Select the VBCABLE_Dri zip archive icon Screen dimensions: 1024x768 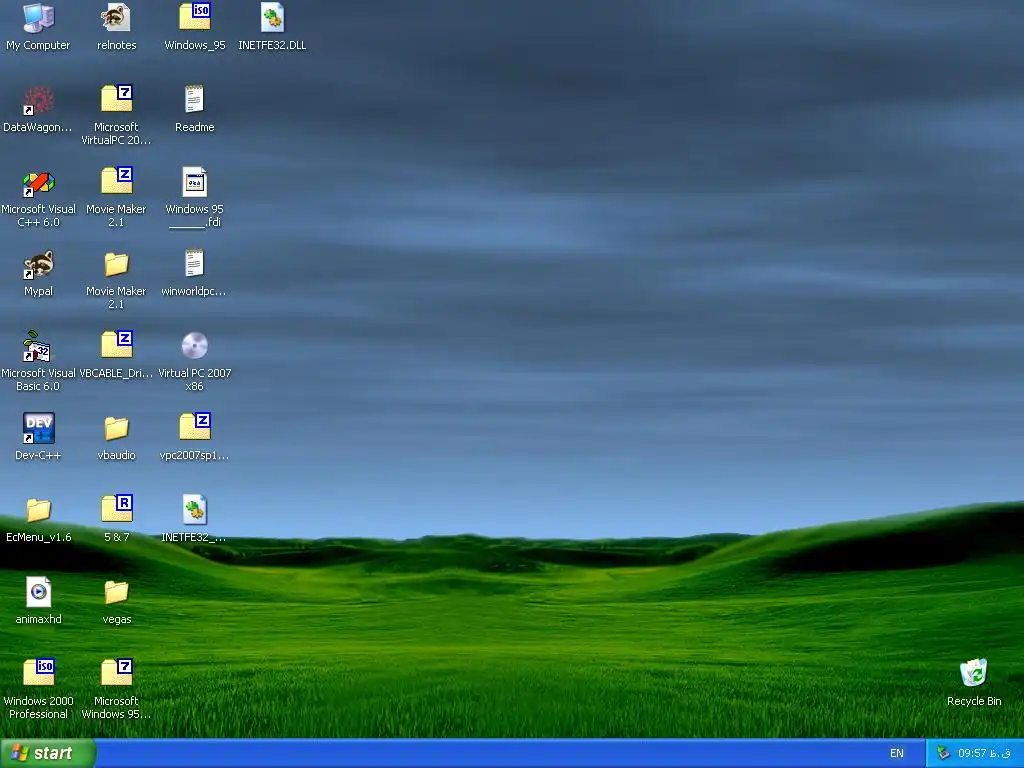click(116, 347)
